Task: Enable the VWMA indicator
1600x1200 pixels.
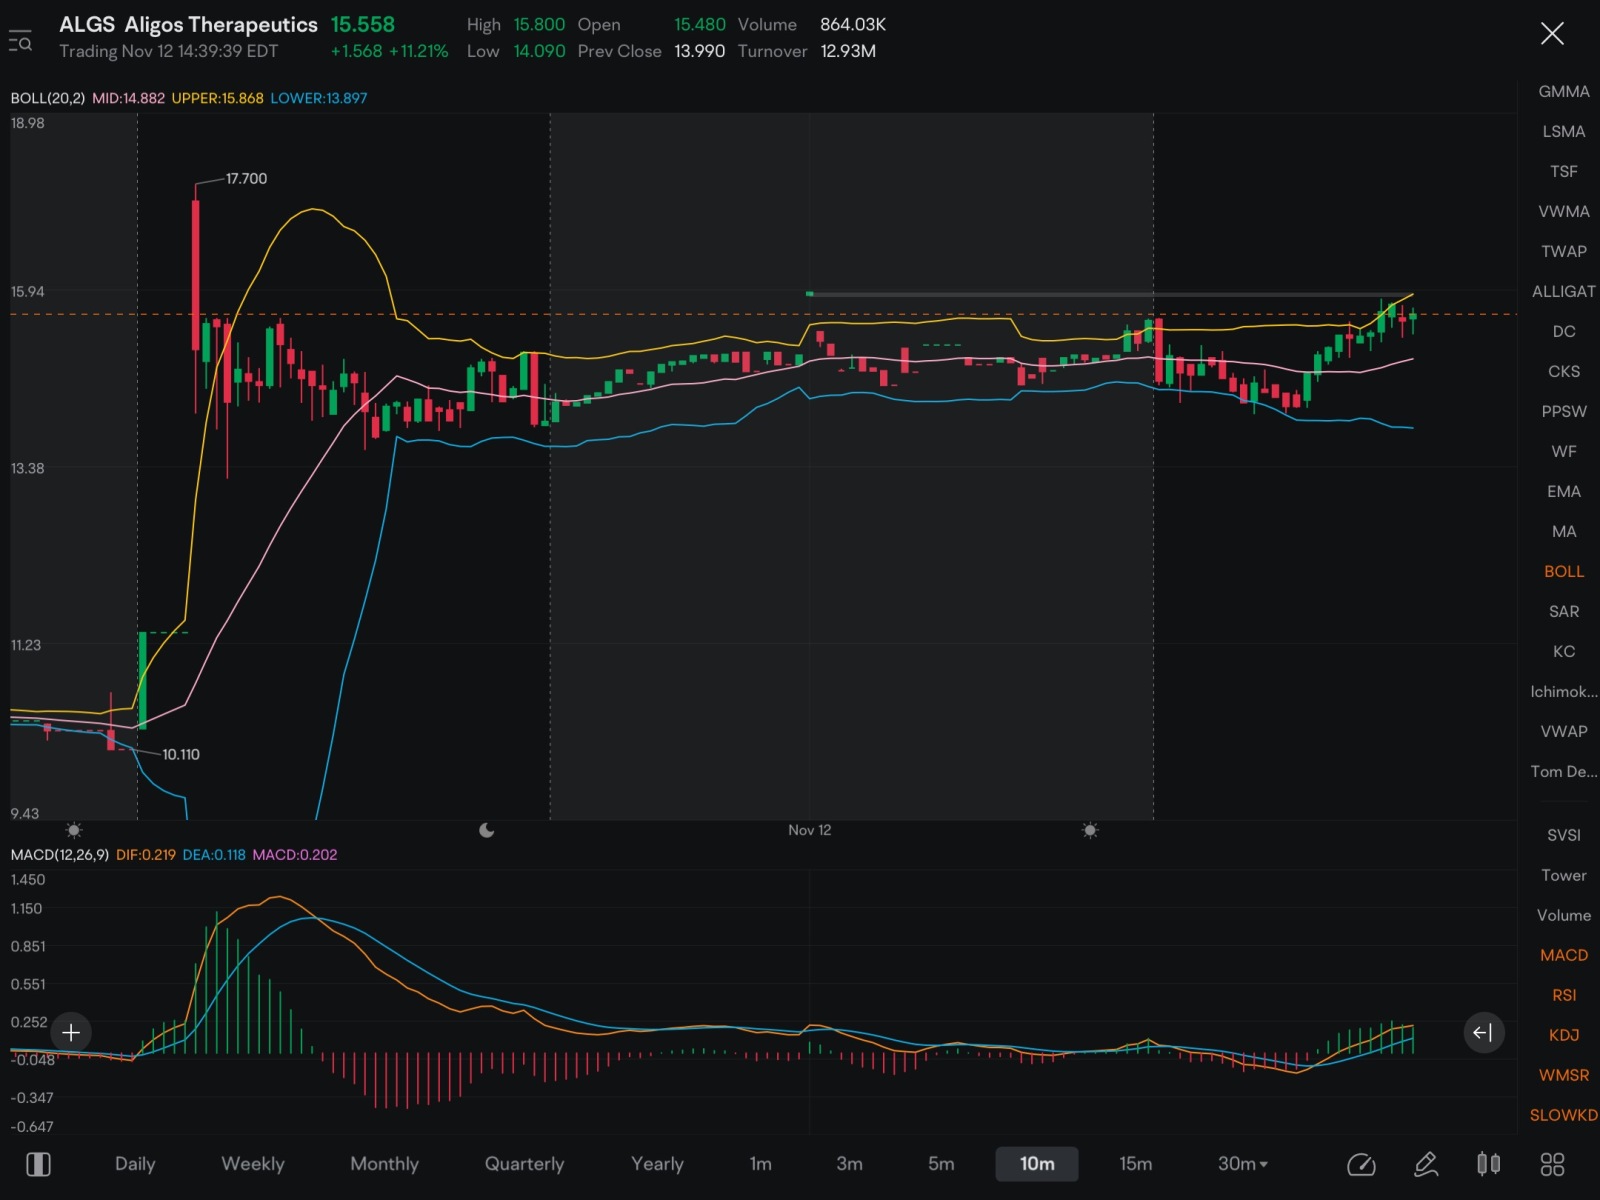Action: [1563, 211]
